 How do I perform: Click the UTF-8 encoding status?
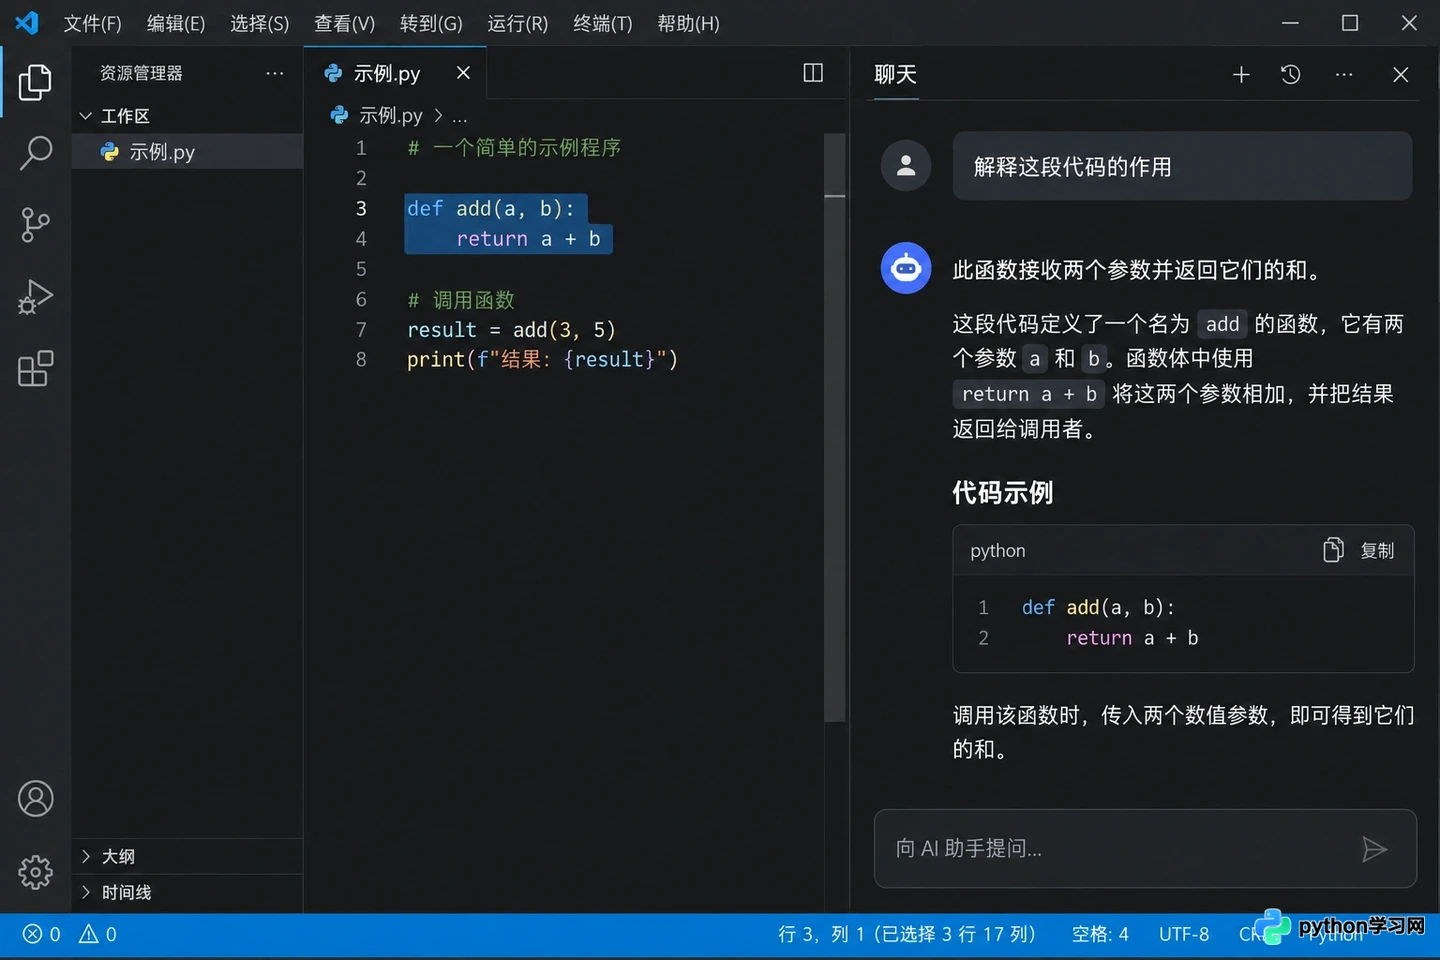point(1184,934)
